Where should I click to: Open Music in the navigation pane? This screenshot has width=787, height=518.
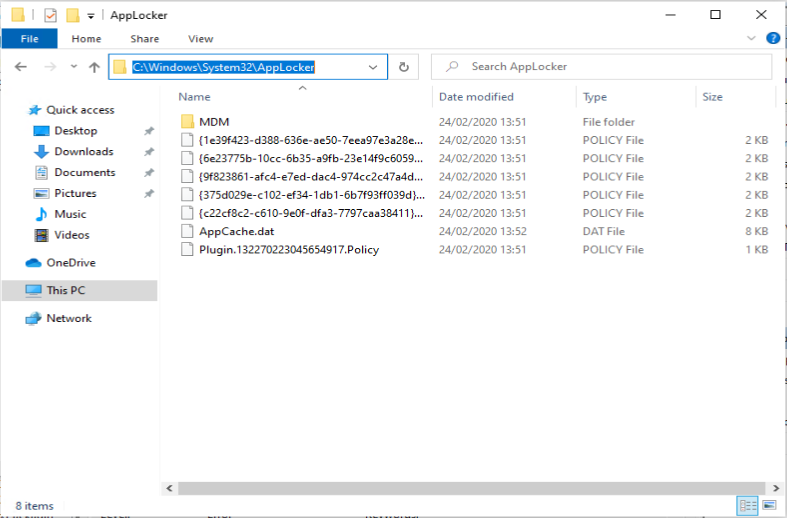pos(70,214)
